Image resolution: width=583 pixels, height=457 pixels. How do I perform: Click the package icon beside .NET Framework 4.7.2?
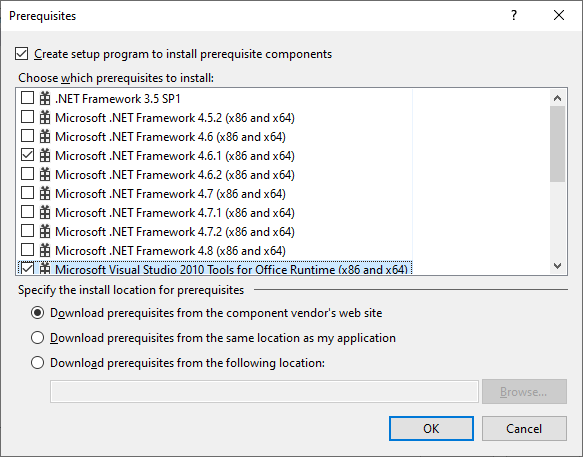[x=45, y=231]
